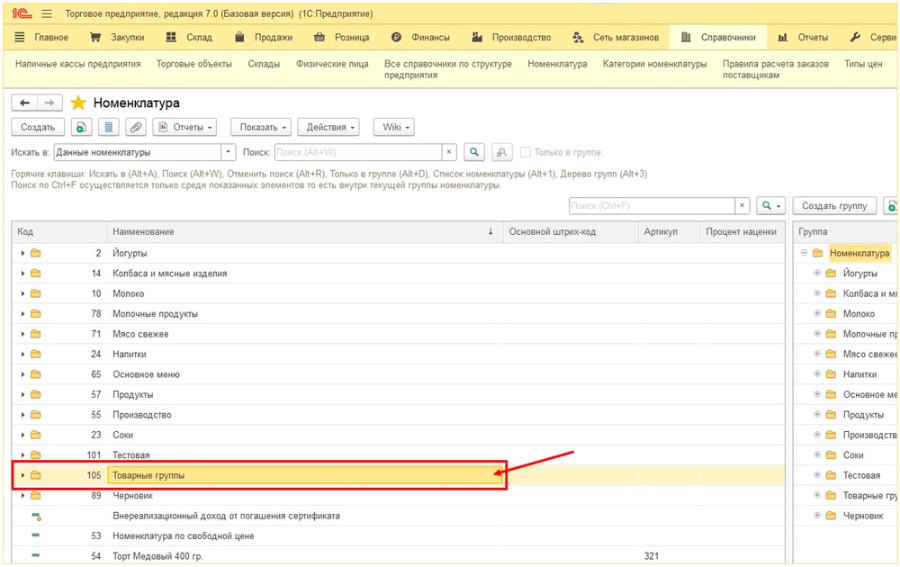Click the 1C logo icon
This screenshot has height=567, width=900.
click(x=22, y=13)
